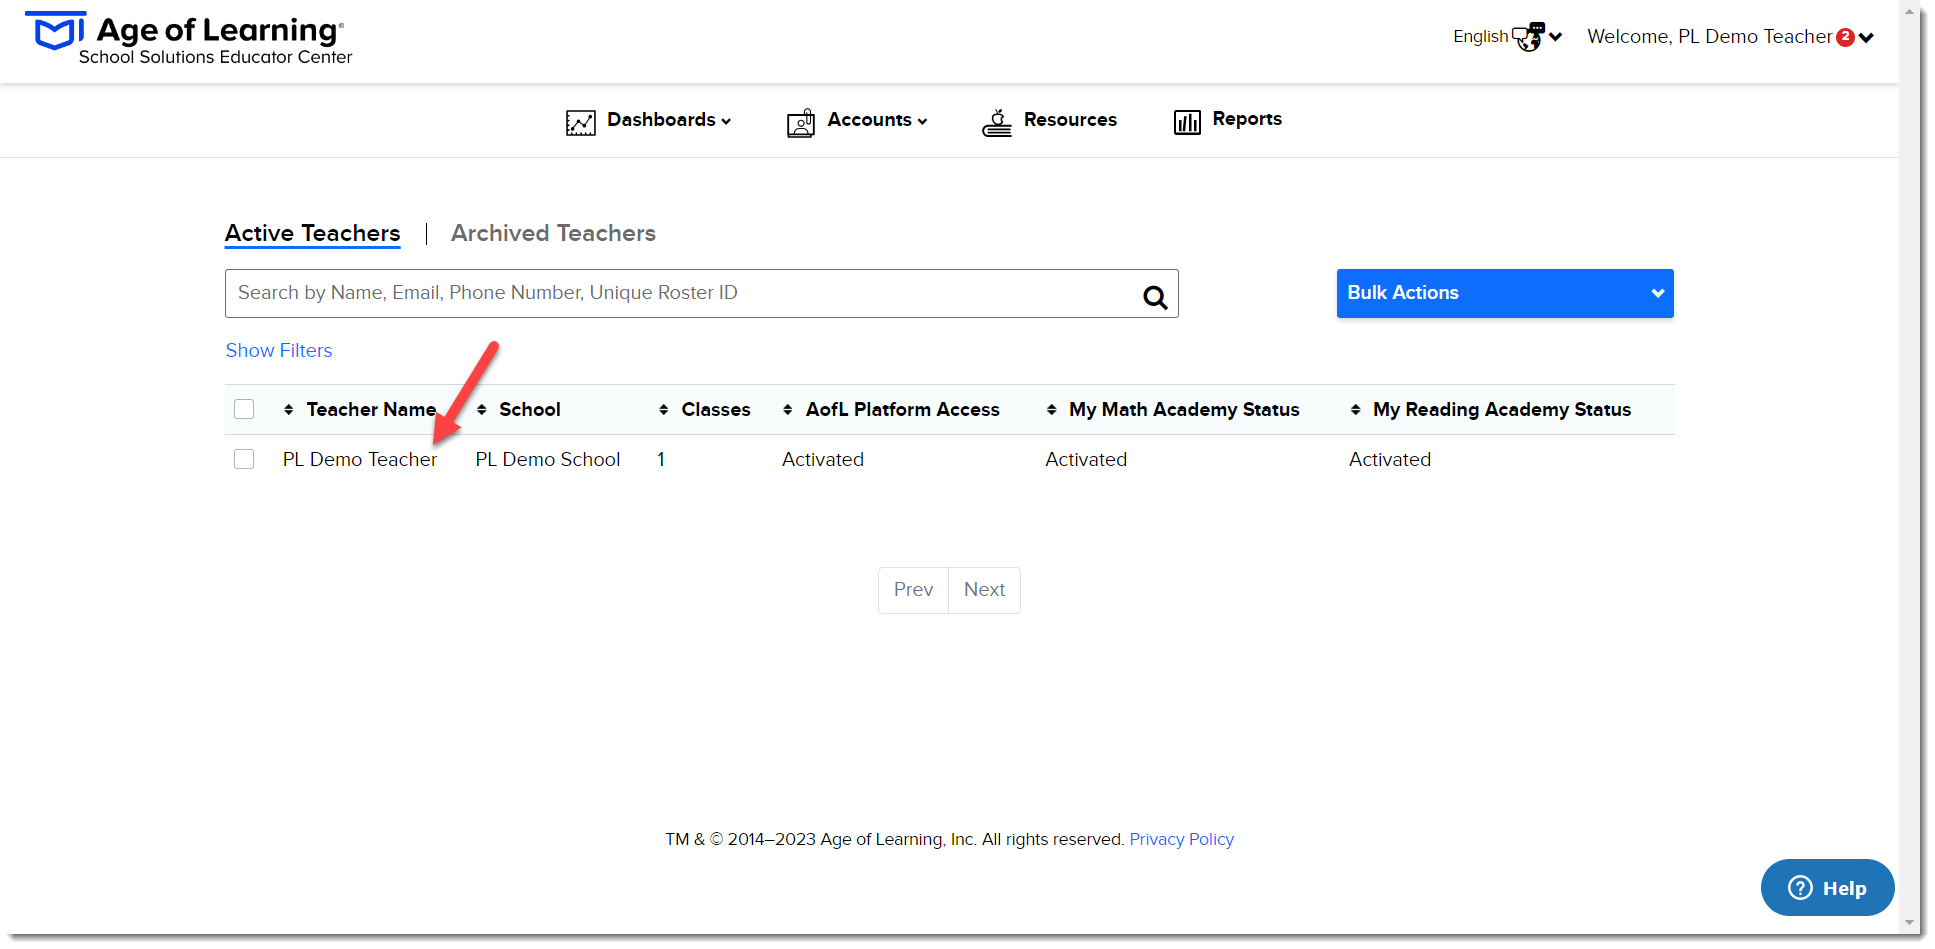Expand the English language dropdown
This screenshot has height=949, width=1935.
(x=1507, y=37)
